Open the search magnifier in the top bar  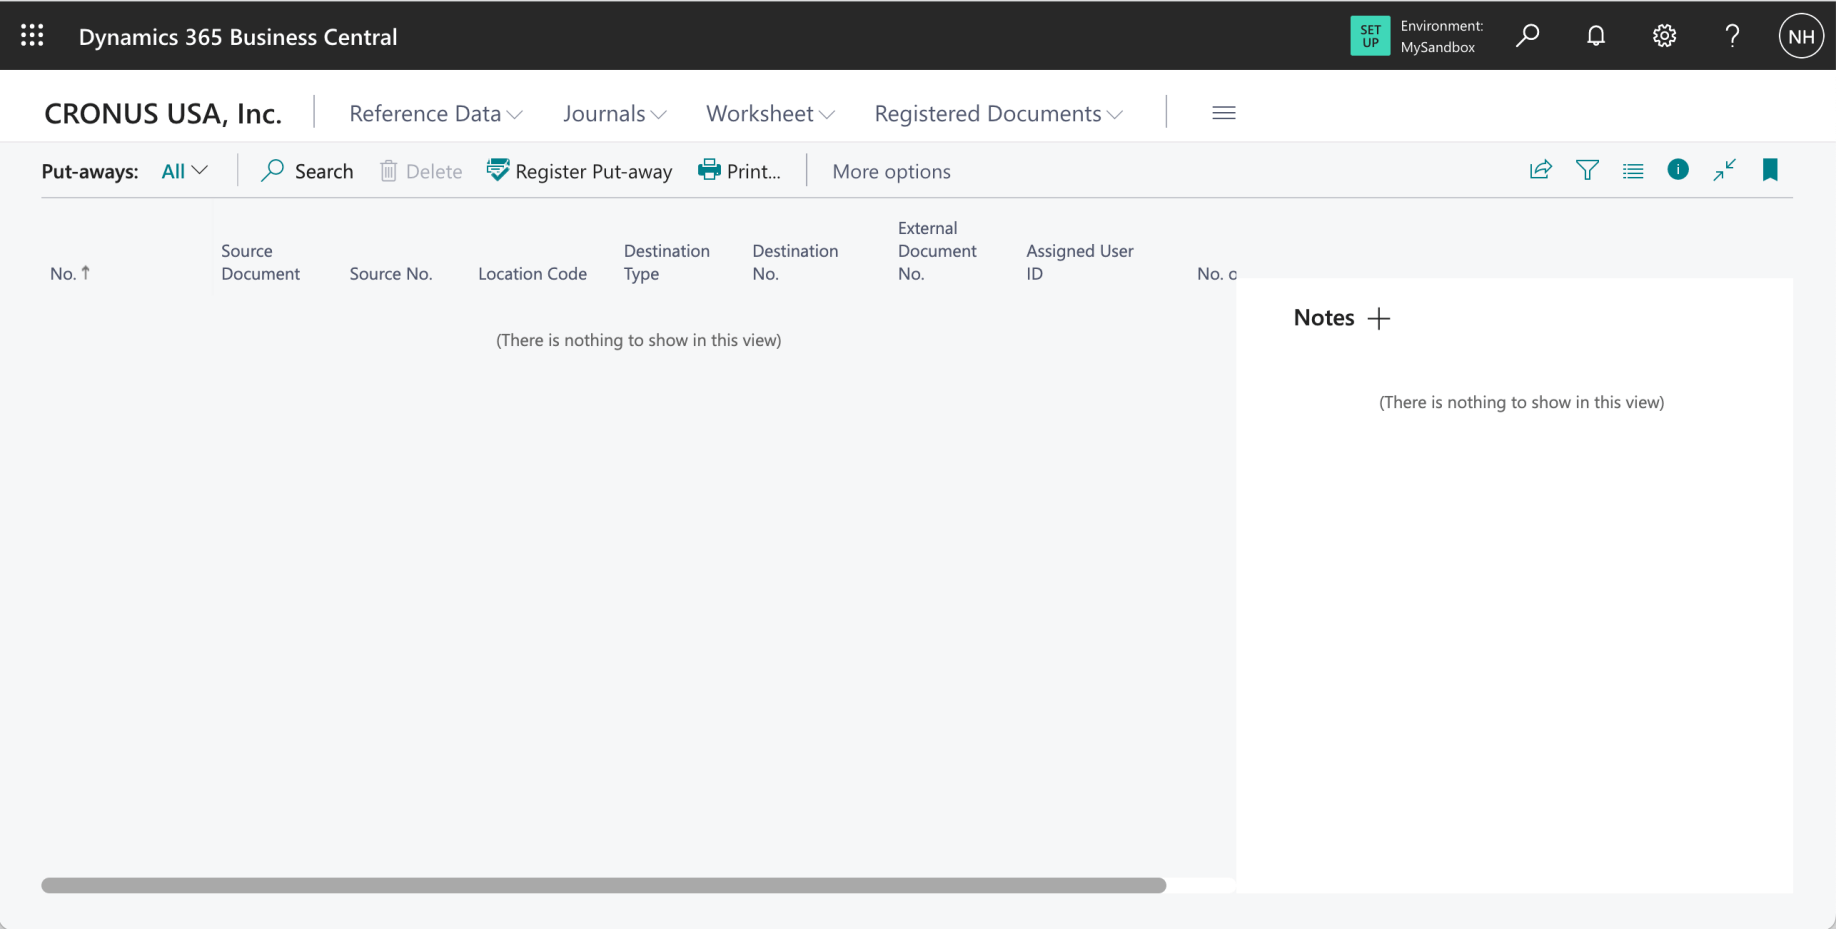[x=1527, y=36]
